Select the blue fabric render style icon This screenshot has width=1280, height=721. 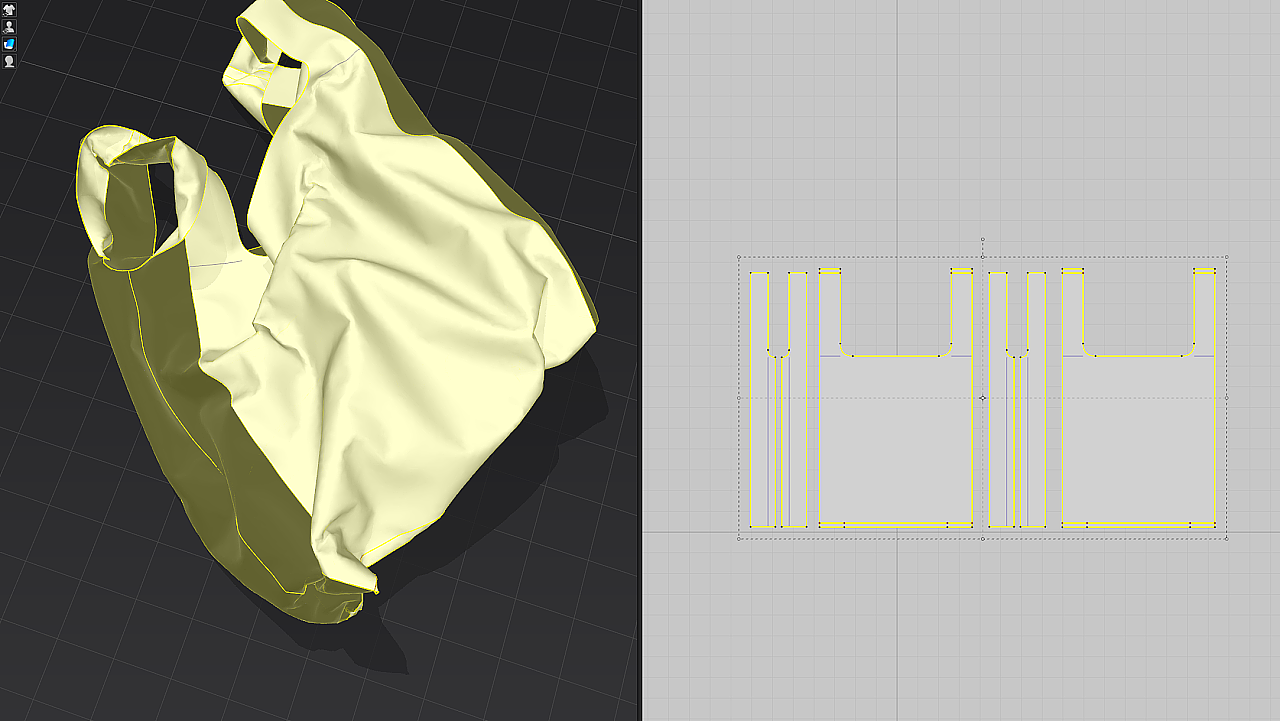[x=9, y=44]
